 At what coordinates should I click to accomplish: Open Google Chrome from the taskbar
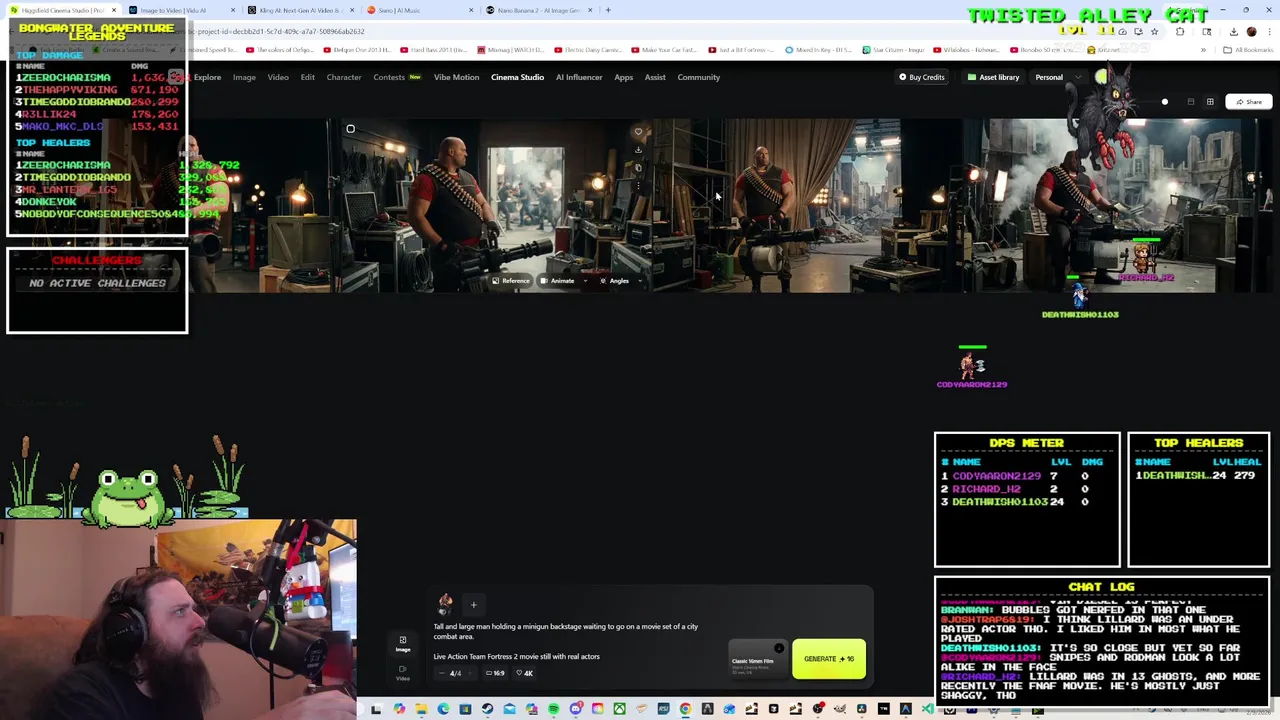[685, 709]
